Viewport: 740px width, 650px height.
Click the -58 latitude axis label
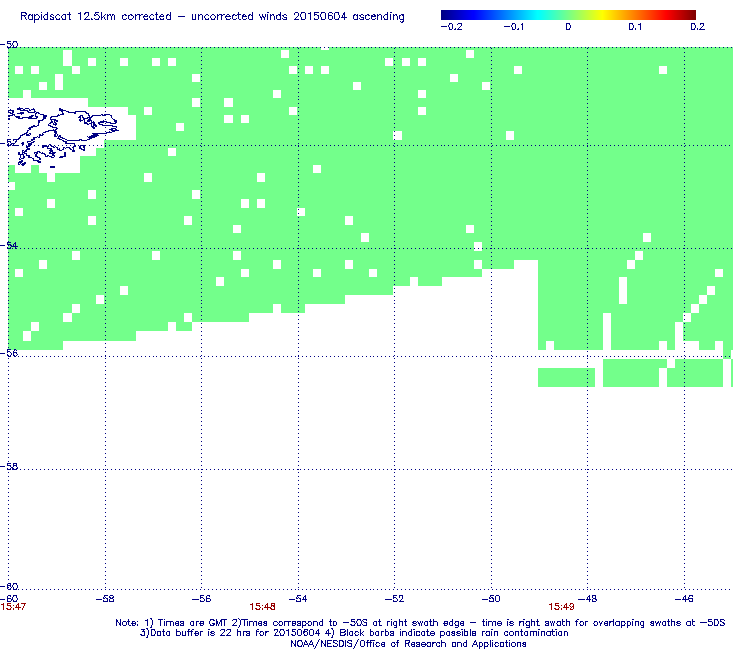point(9,466)
